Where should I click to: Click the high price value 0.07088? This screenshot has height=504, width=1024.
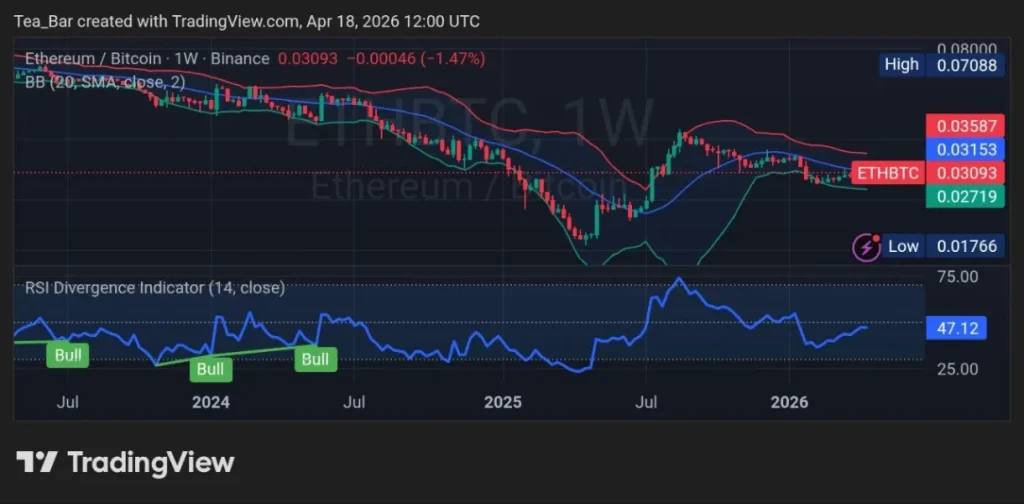point(962,65)
